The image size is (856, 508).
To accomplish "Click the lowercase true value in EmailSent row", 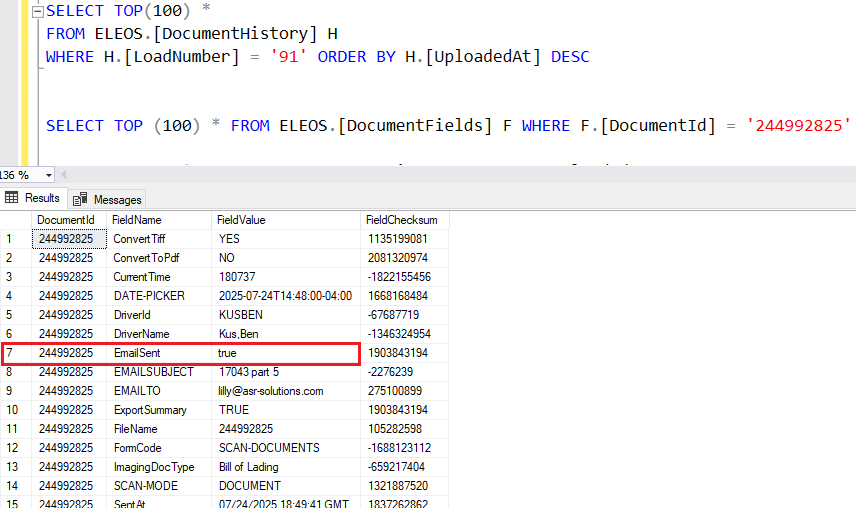I will pyautogui.click(x=286, y=353).
